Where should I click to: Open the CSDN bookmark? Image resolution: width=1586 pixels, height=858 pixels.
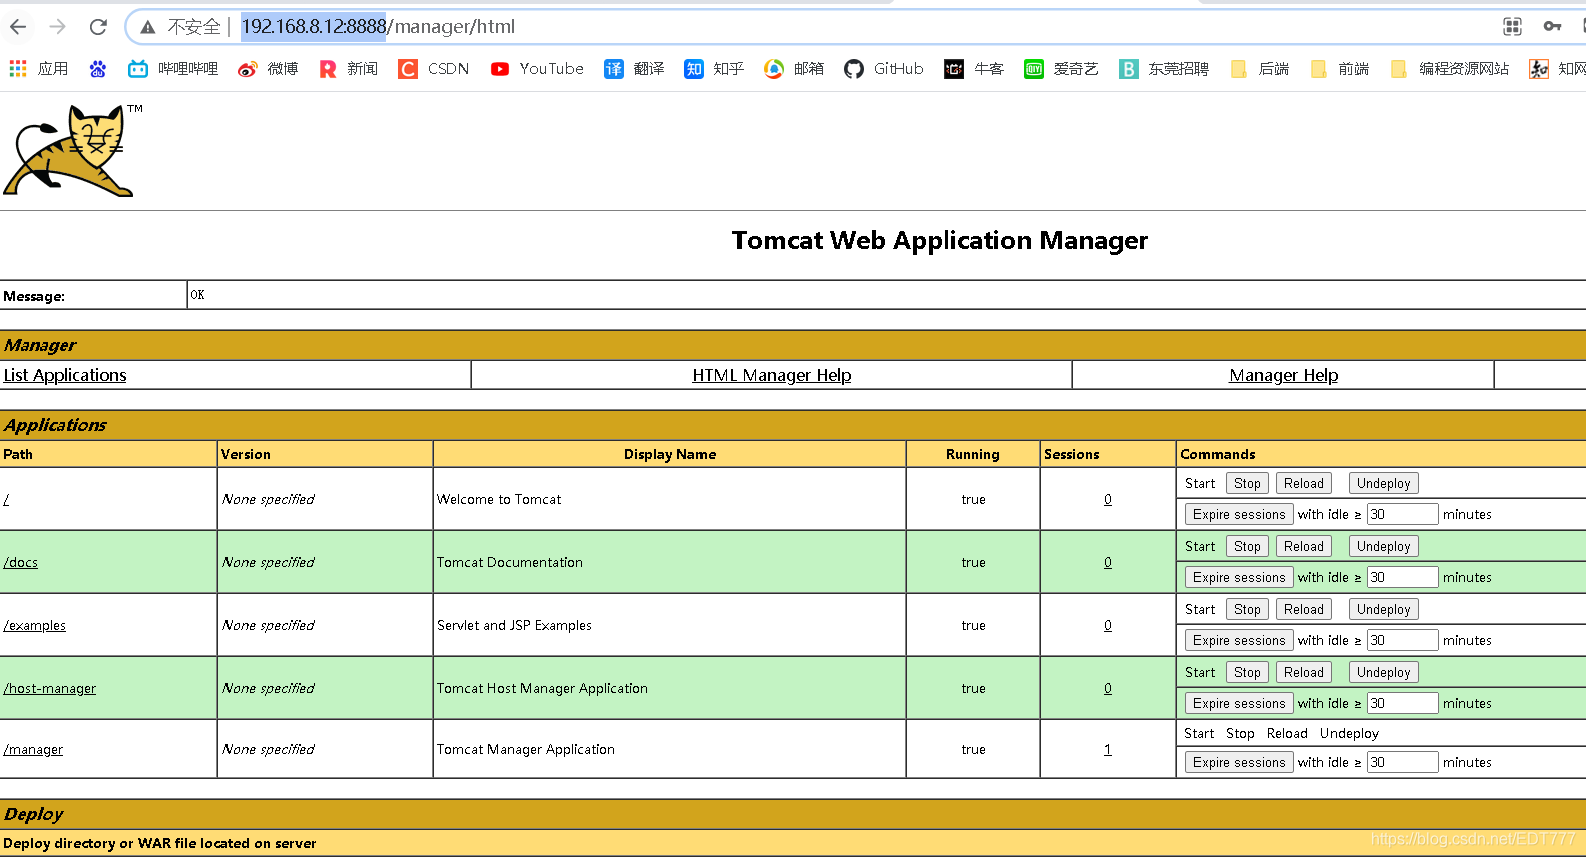tap(434, 69)
